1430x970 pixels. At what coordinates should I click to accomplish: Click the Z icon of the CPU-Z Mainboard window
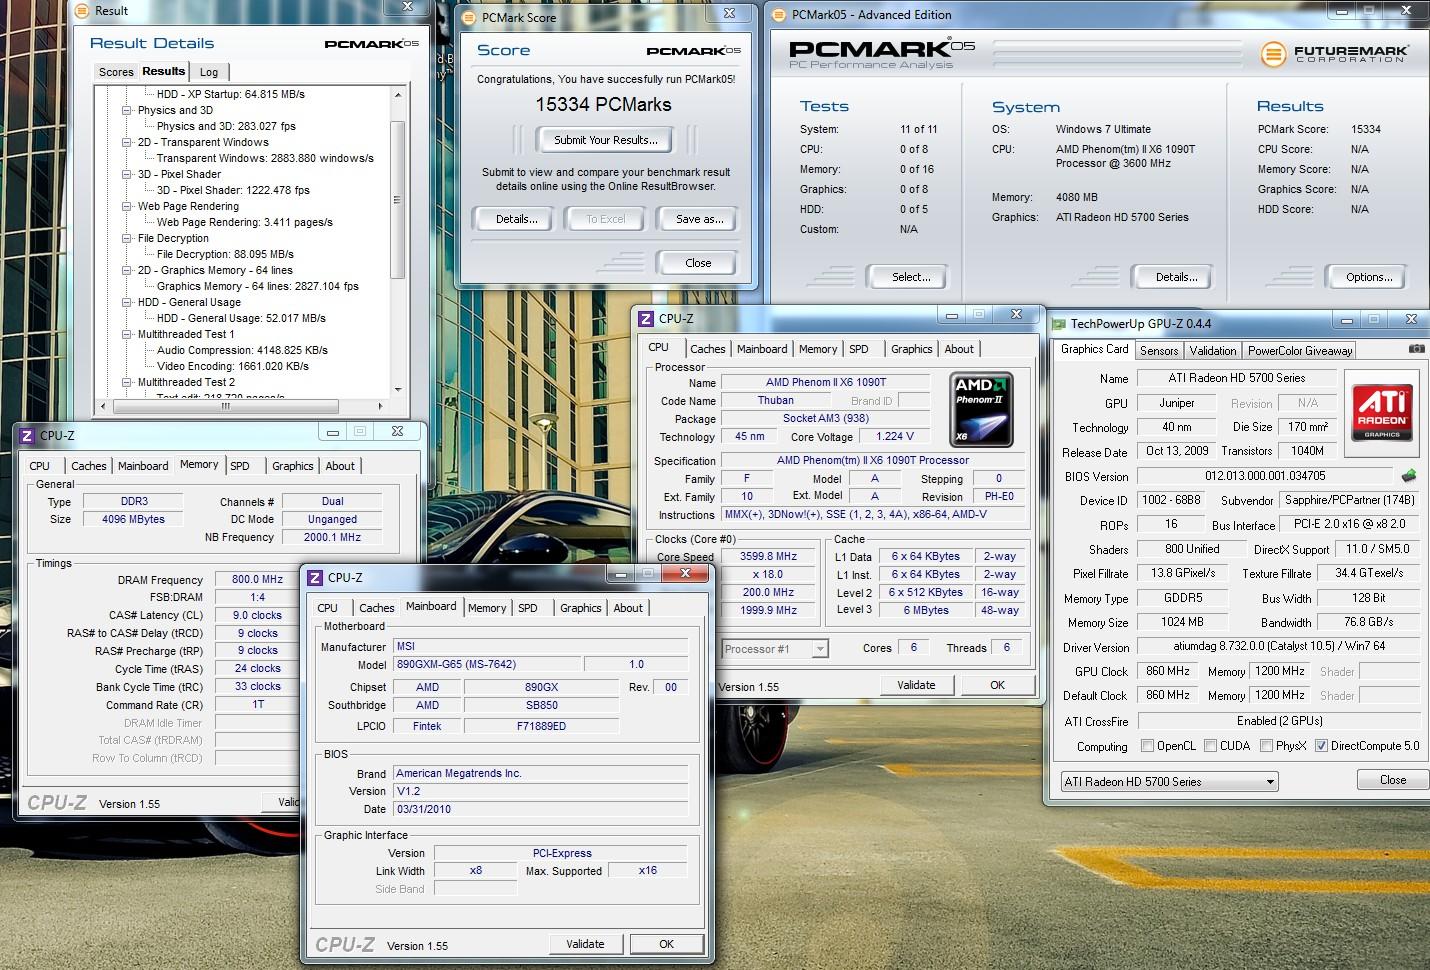315,577
